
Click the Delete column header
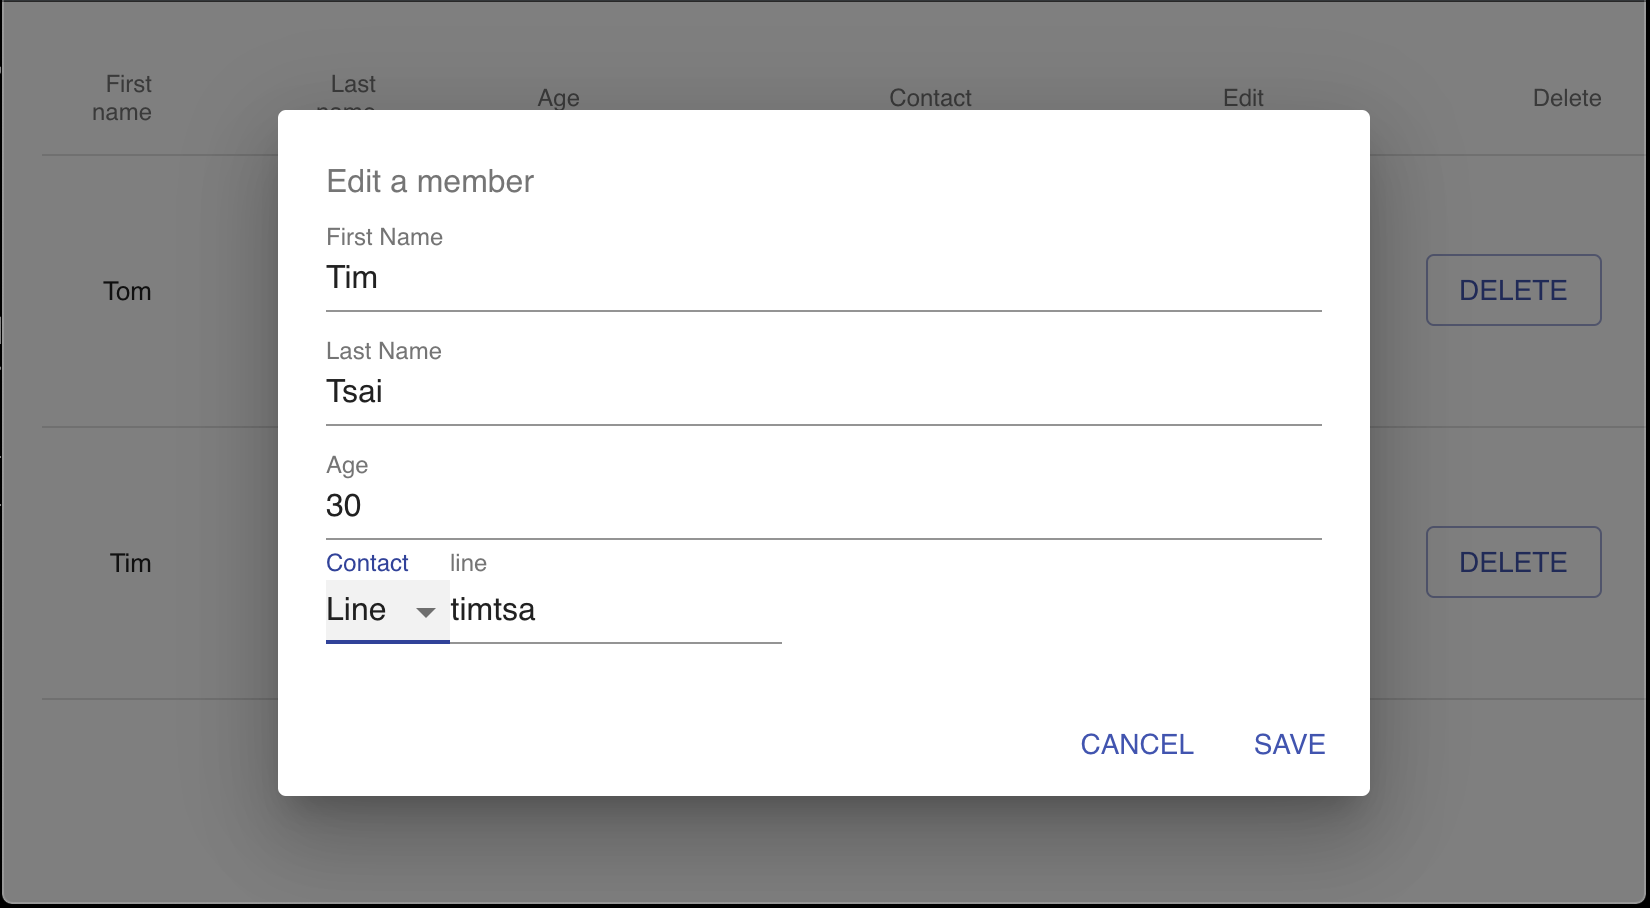[x=1567, y=98]
